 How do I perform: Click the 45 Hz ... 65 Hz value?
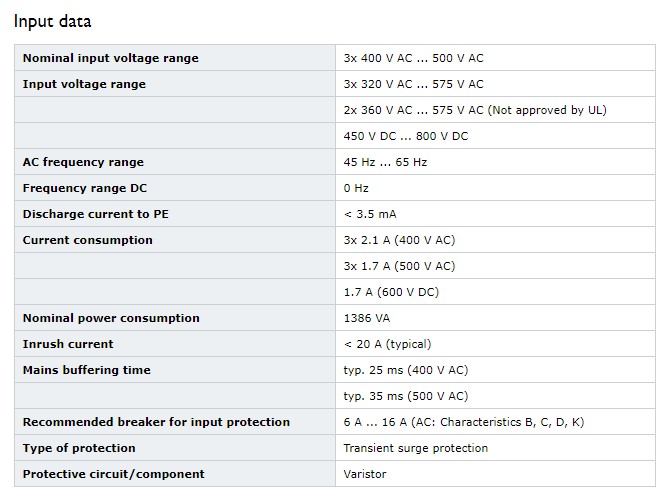click(x=385, y=162)
